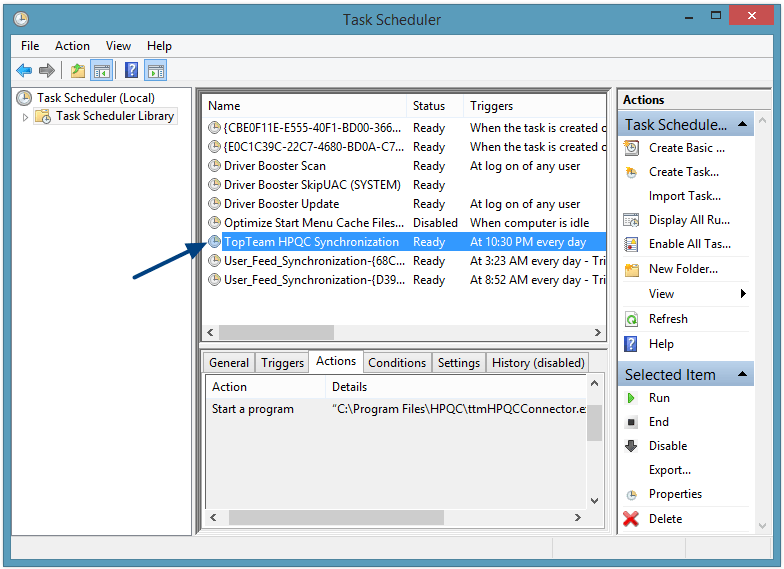784x569 pixels.
Task: Select the Driver Booster Update task
Action: tap(281, 204)
